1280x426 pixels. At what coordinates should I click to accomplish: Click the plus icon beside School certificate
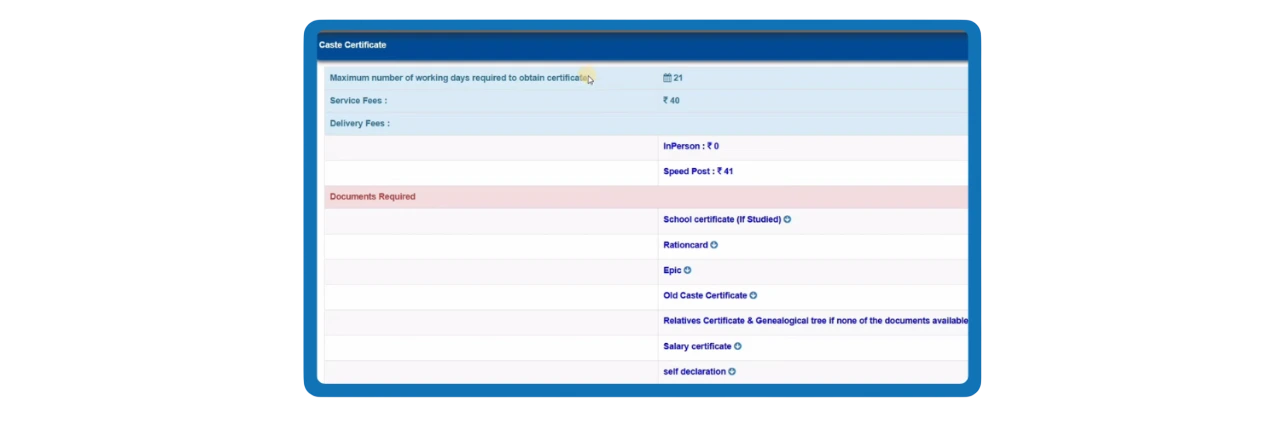[787, 220]
